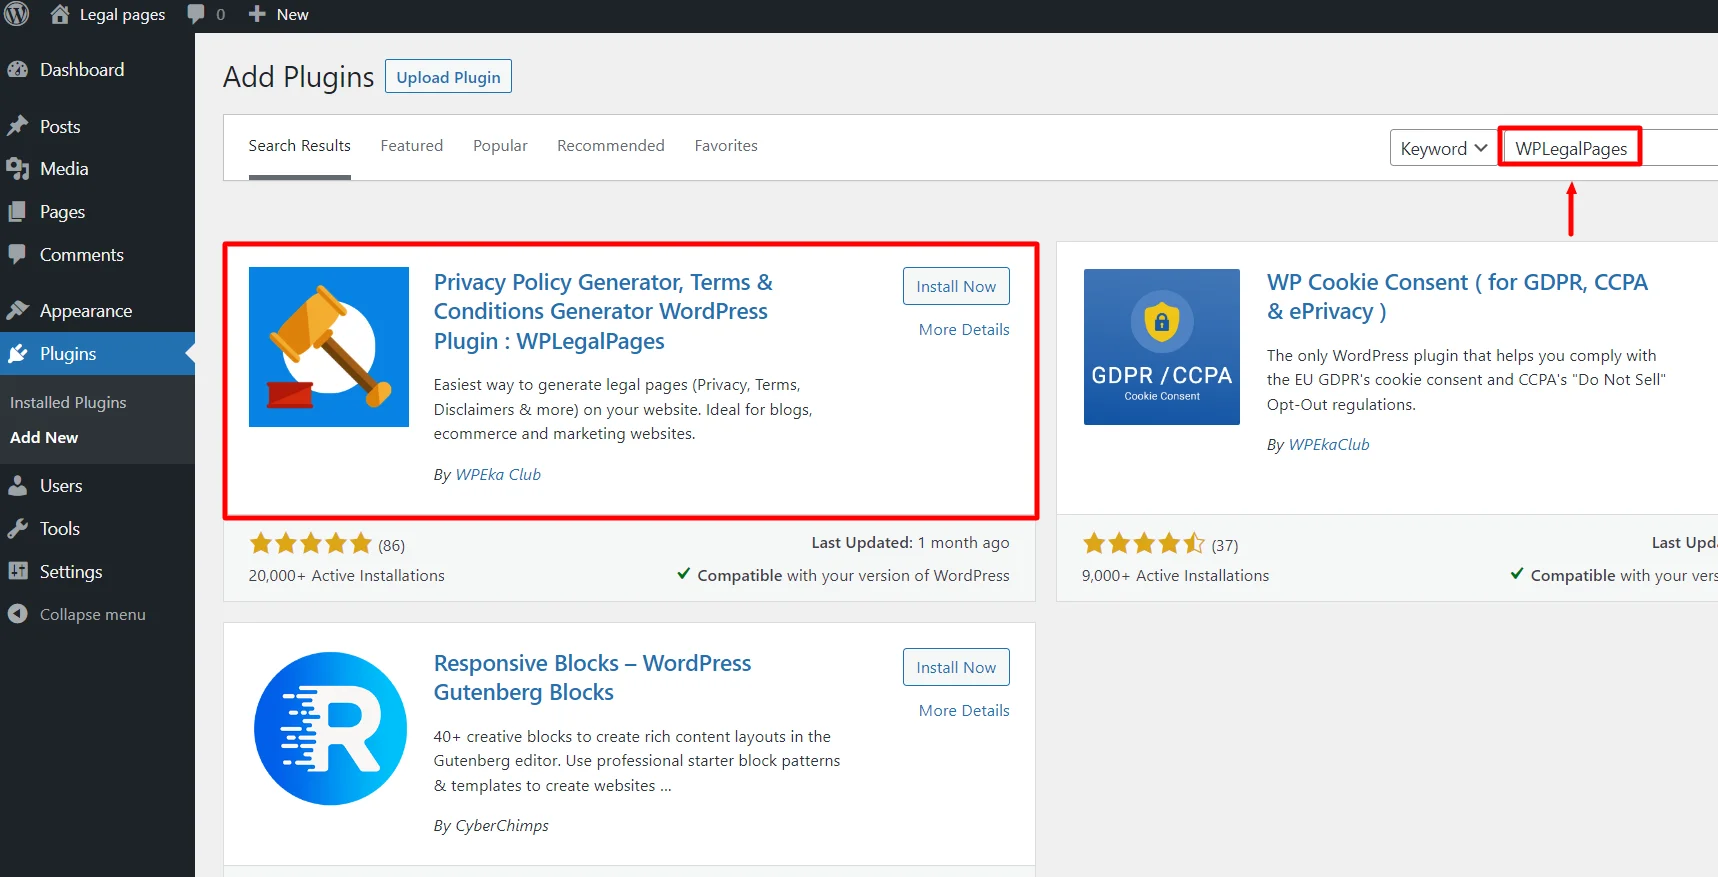Open Installed Plugins submenu item

pos(68,403)
